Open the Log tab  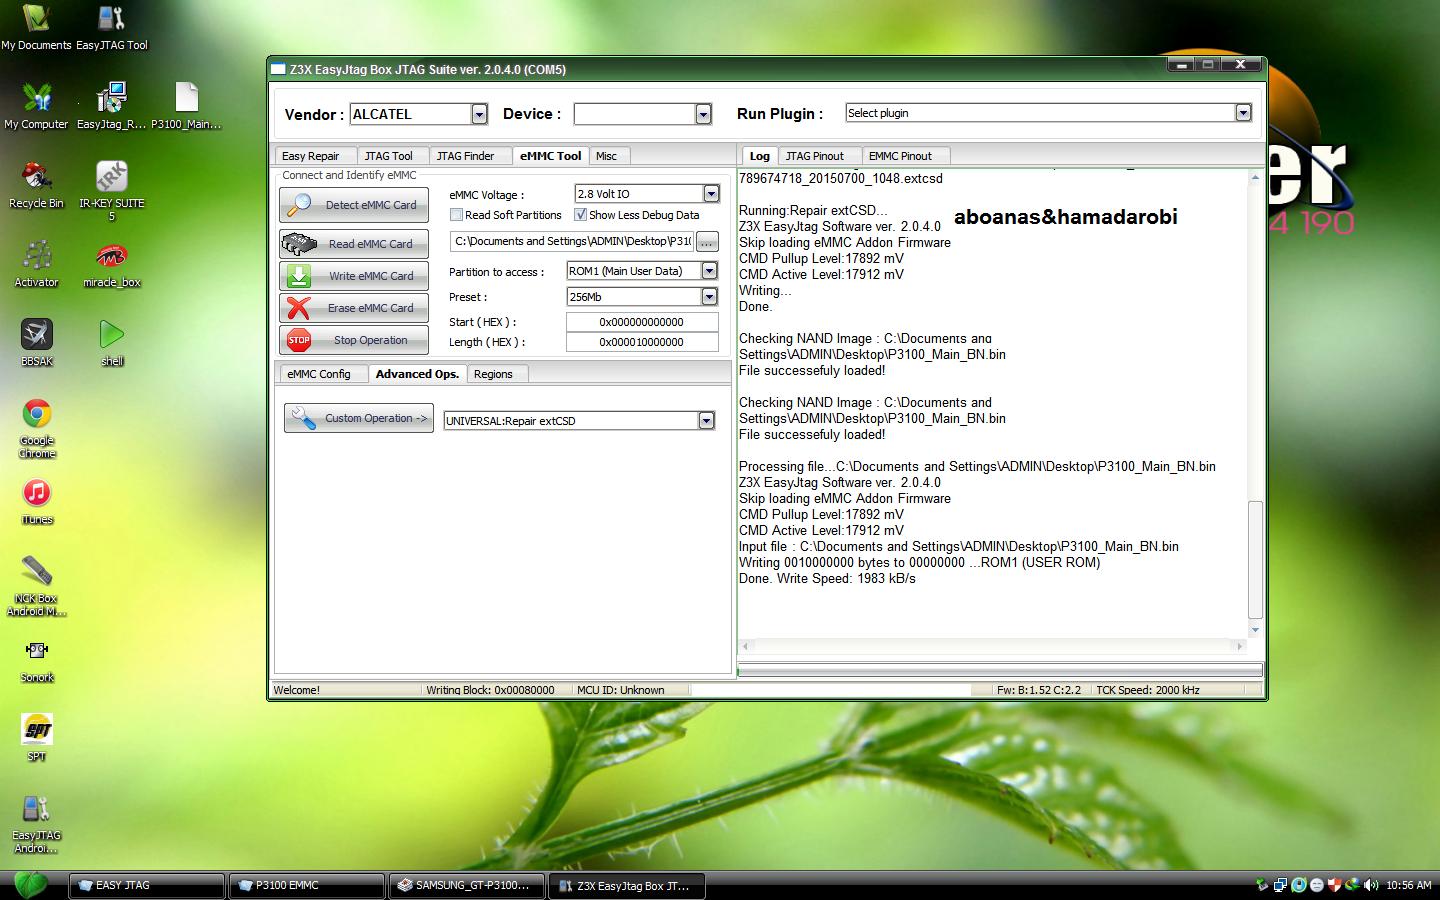(759, 156)
